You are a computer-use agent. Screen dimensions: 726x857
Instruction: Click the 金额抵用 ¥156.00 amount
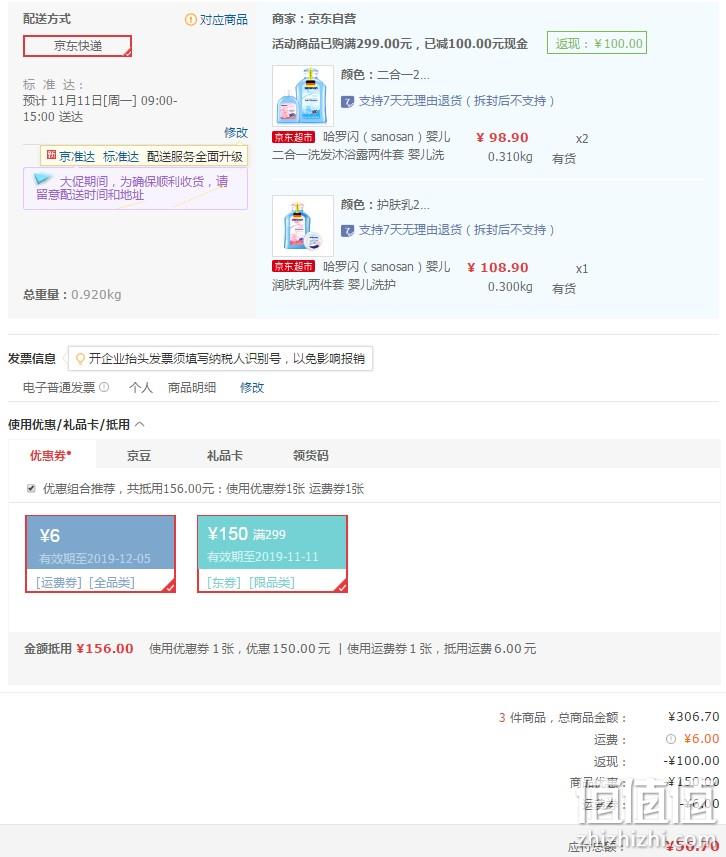coord(105,649)
